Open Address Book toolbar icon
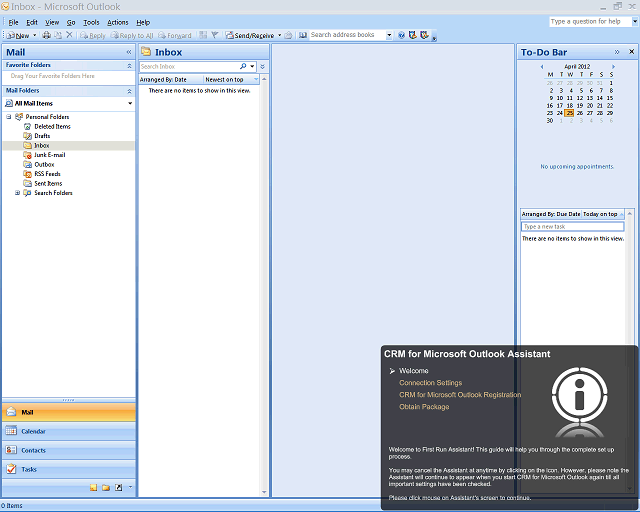Image resolution: width=640 pixels, height=512 pixels. [302, 35]
